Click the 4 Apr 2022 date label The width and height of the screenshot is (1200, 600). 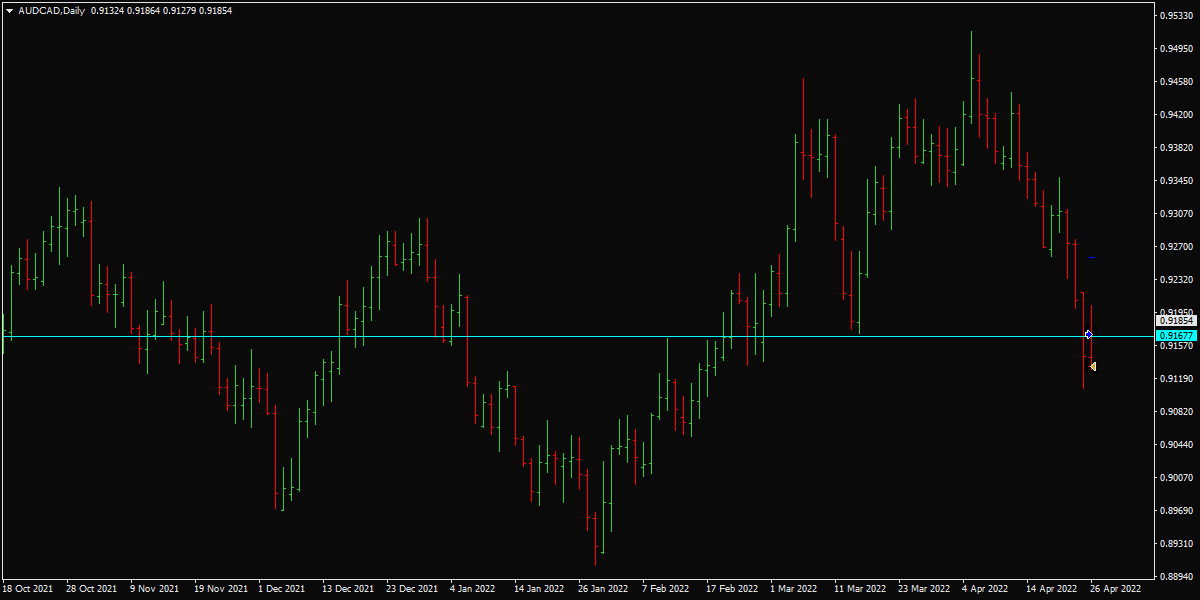pyautogui.click(x=986, y=589)
